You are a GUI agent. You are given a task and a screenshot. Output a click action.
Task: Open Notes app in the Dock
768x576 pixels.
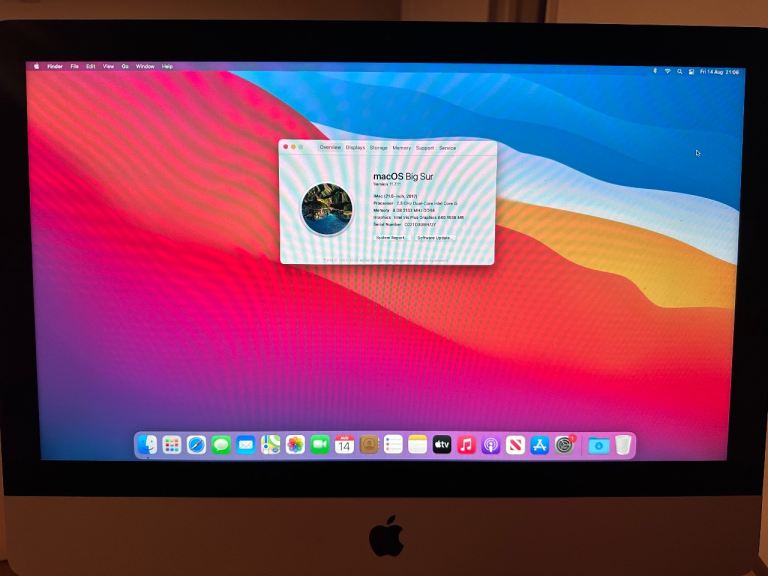(x=417, y=445)
